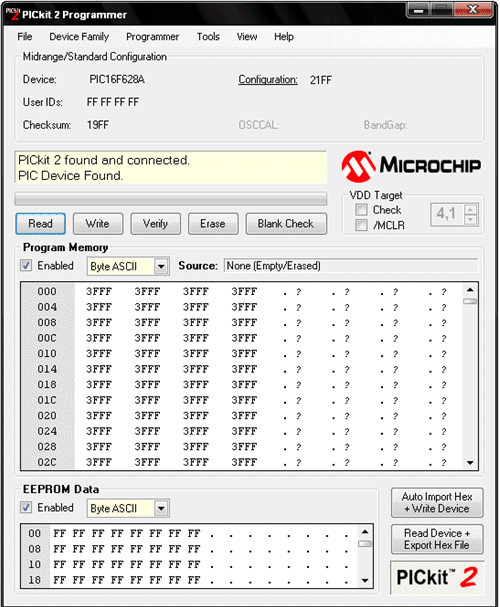The image size is (500, 607).
Task: Click Read Device + Export Hex File
Action: click(437, 539)
